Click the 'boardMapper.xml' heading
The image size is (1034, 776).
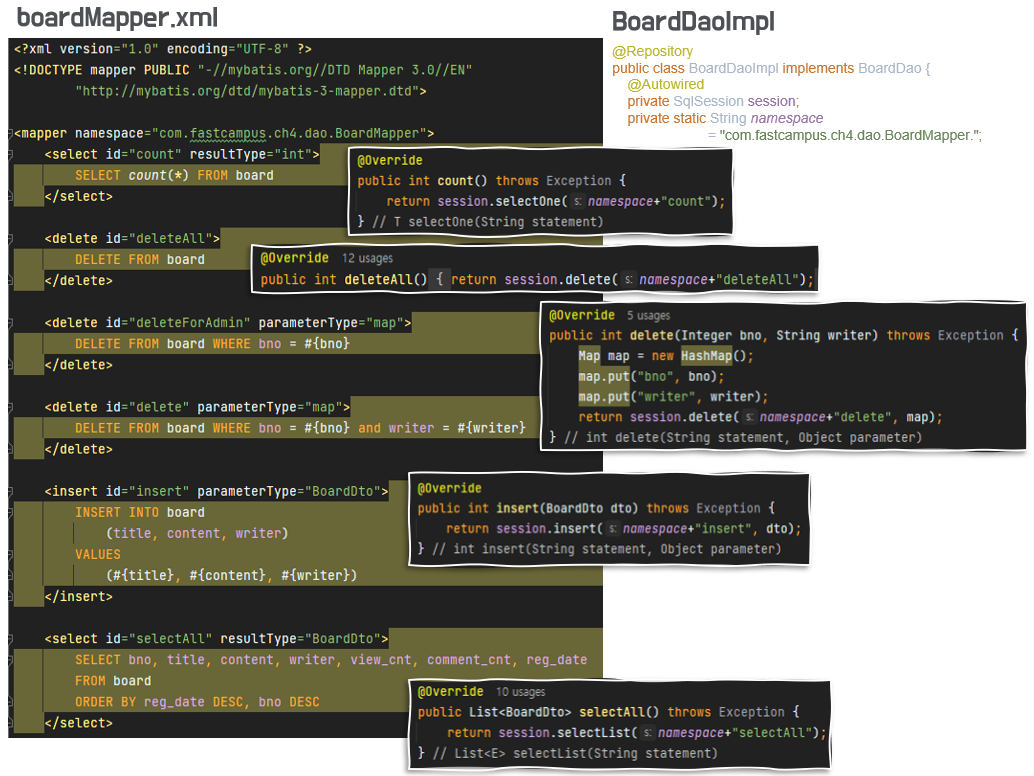(x=117, y=18)
